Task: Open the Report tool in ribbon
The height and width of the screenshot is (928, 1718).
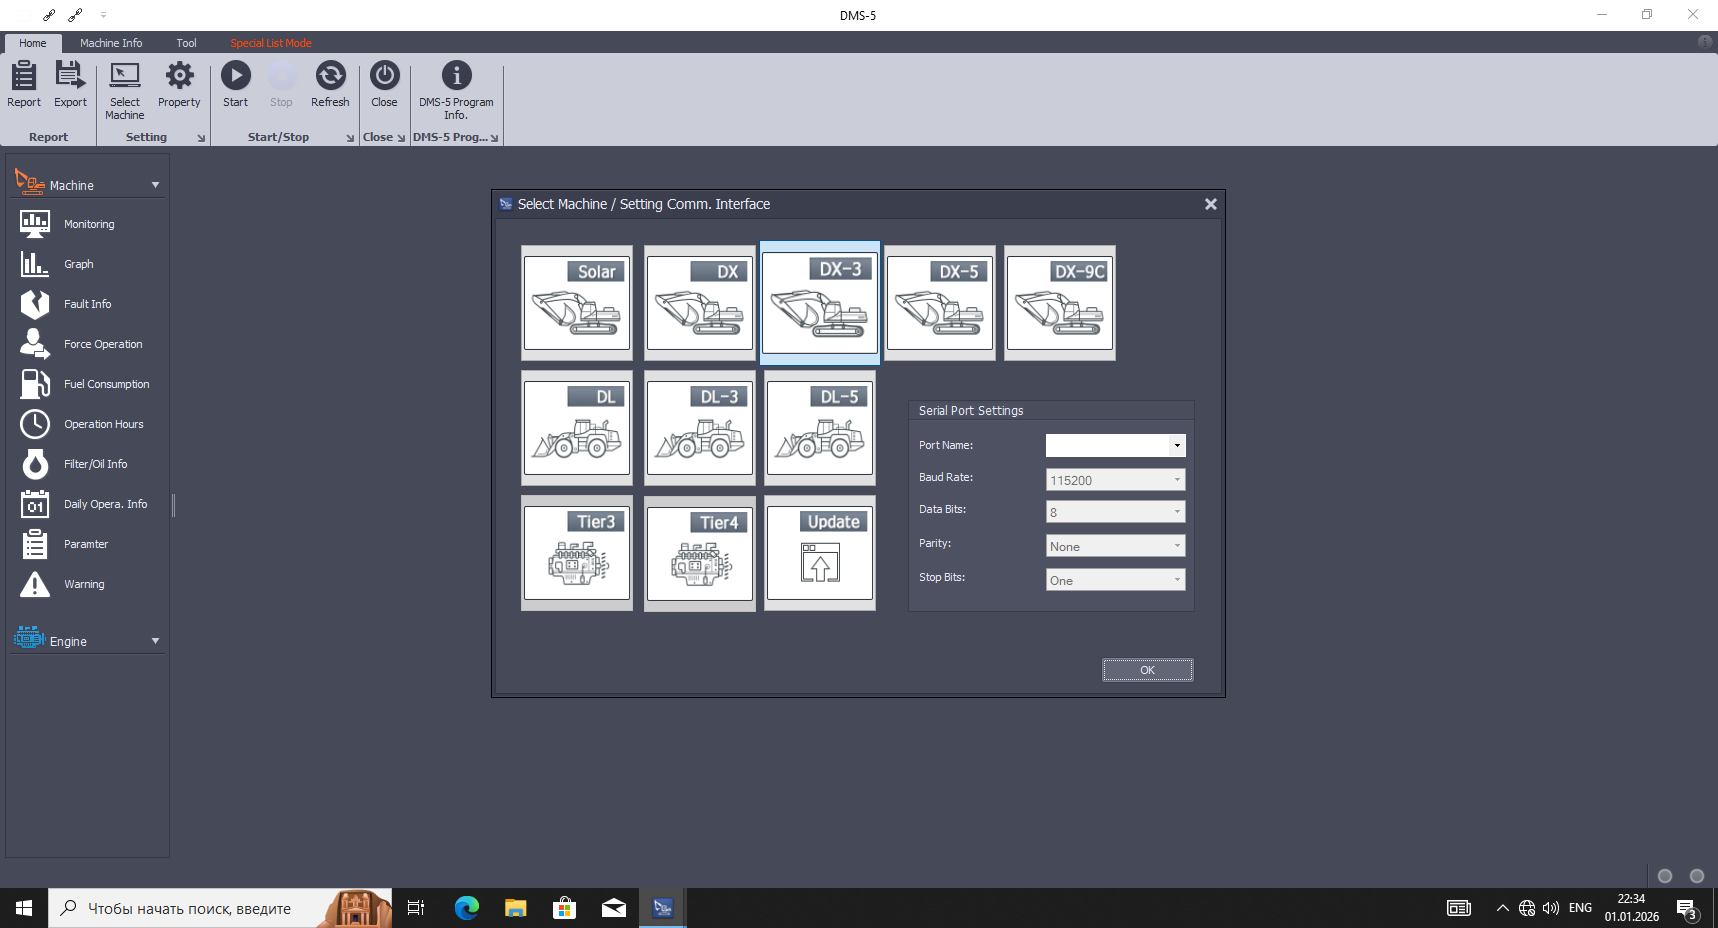Action: pos(24,85)
